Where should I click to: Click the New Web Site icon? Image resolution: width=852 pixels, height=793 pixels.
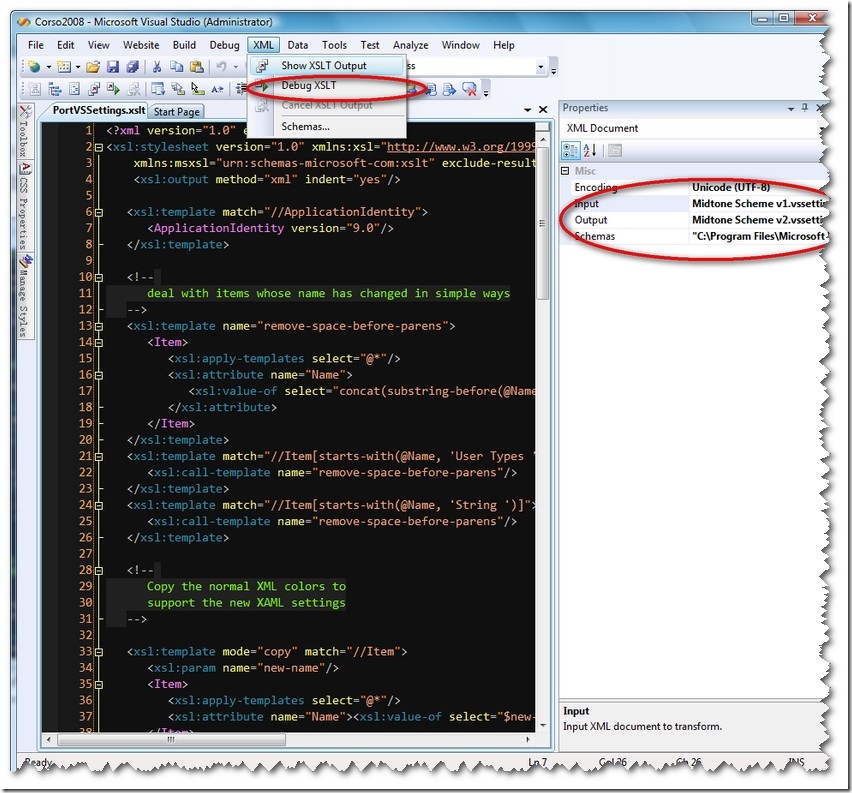tap(35, 67)
